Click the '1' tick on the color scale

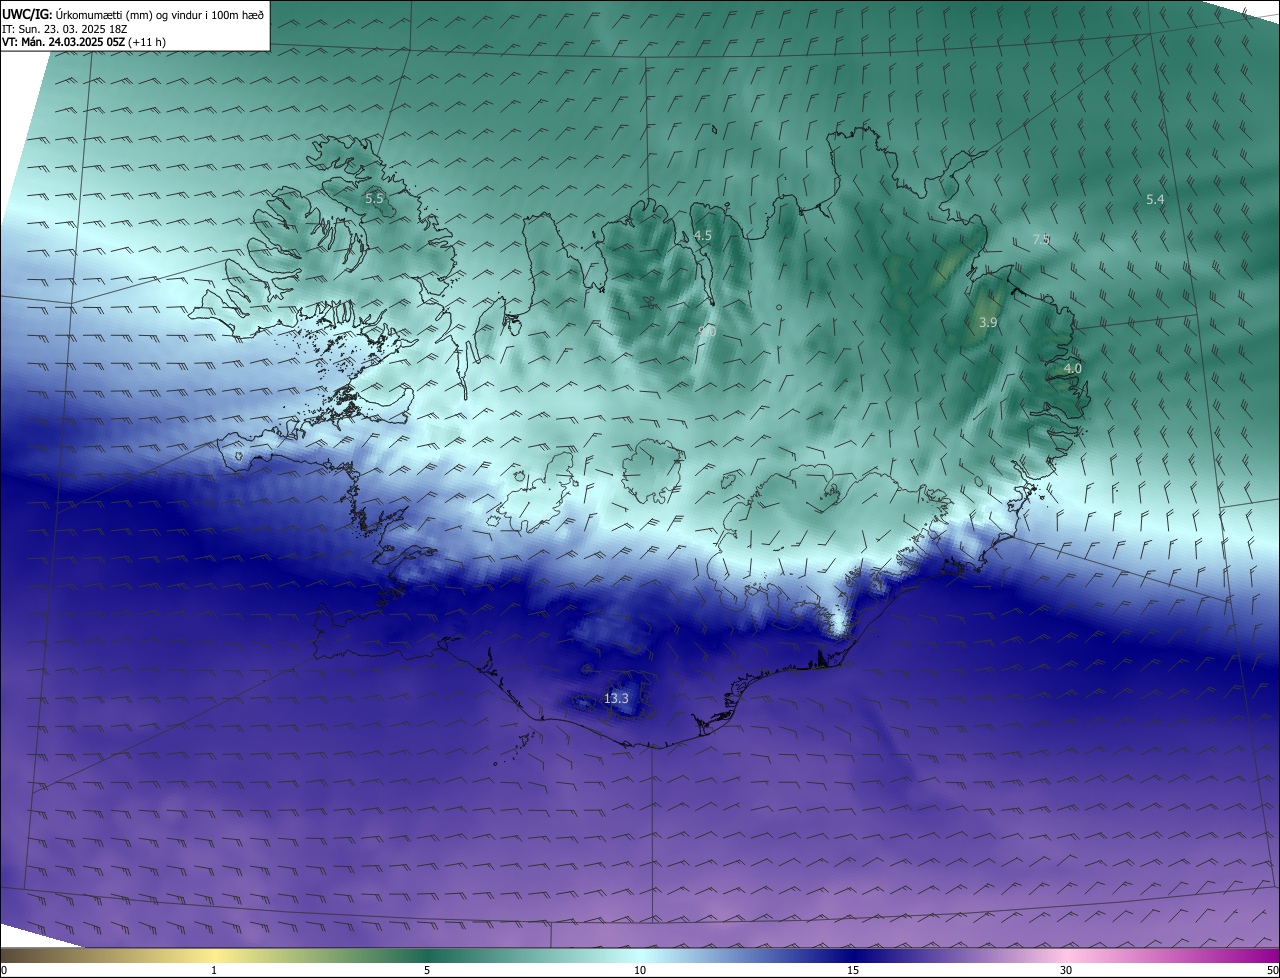[214, 970]
